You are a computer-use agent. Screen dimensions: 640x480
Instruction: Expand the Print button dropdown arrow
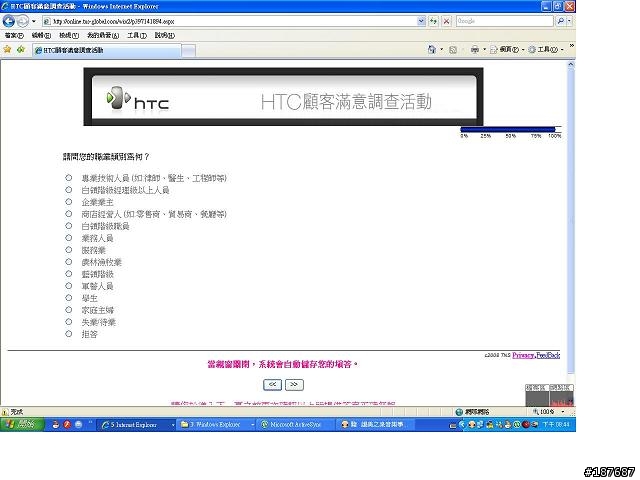[484, 50]
